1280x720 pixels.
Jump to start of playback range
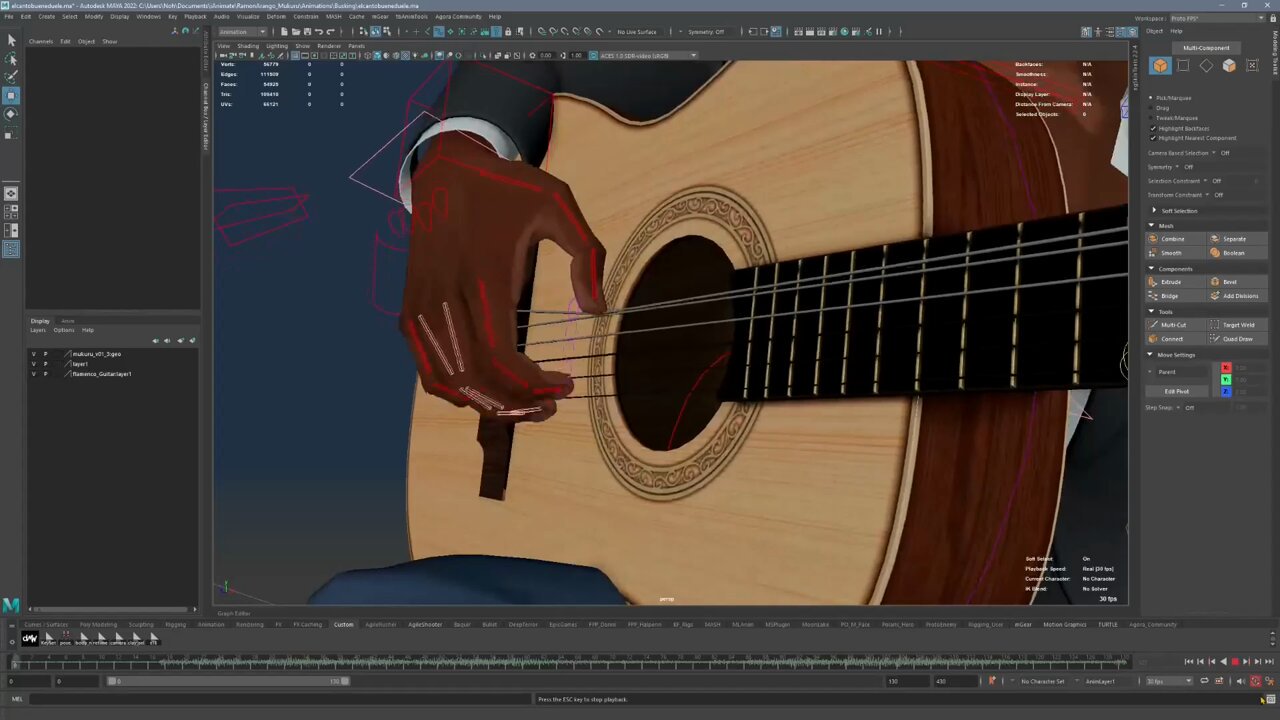[x=1188, y=661]
